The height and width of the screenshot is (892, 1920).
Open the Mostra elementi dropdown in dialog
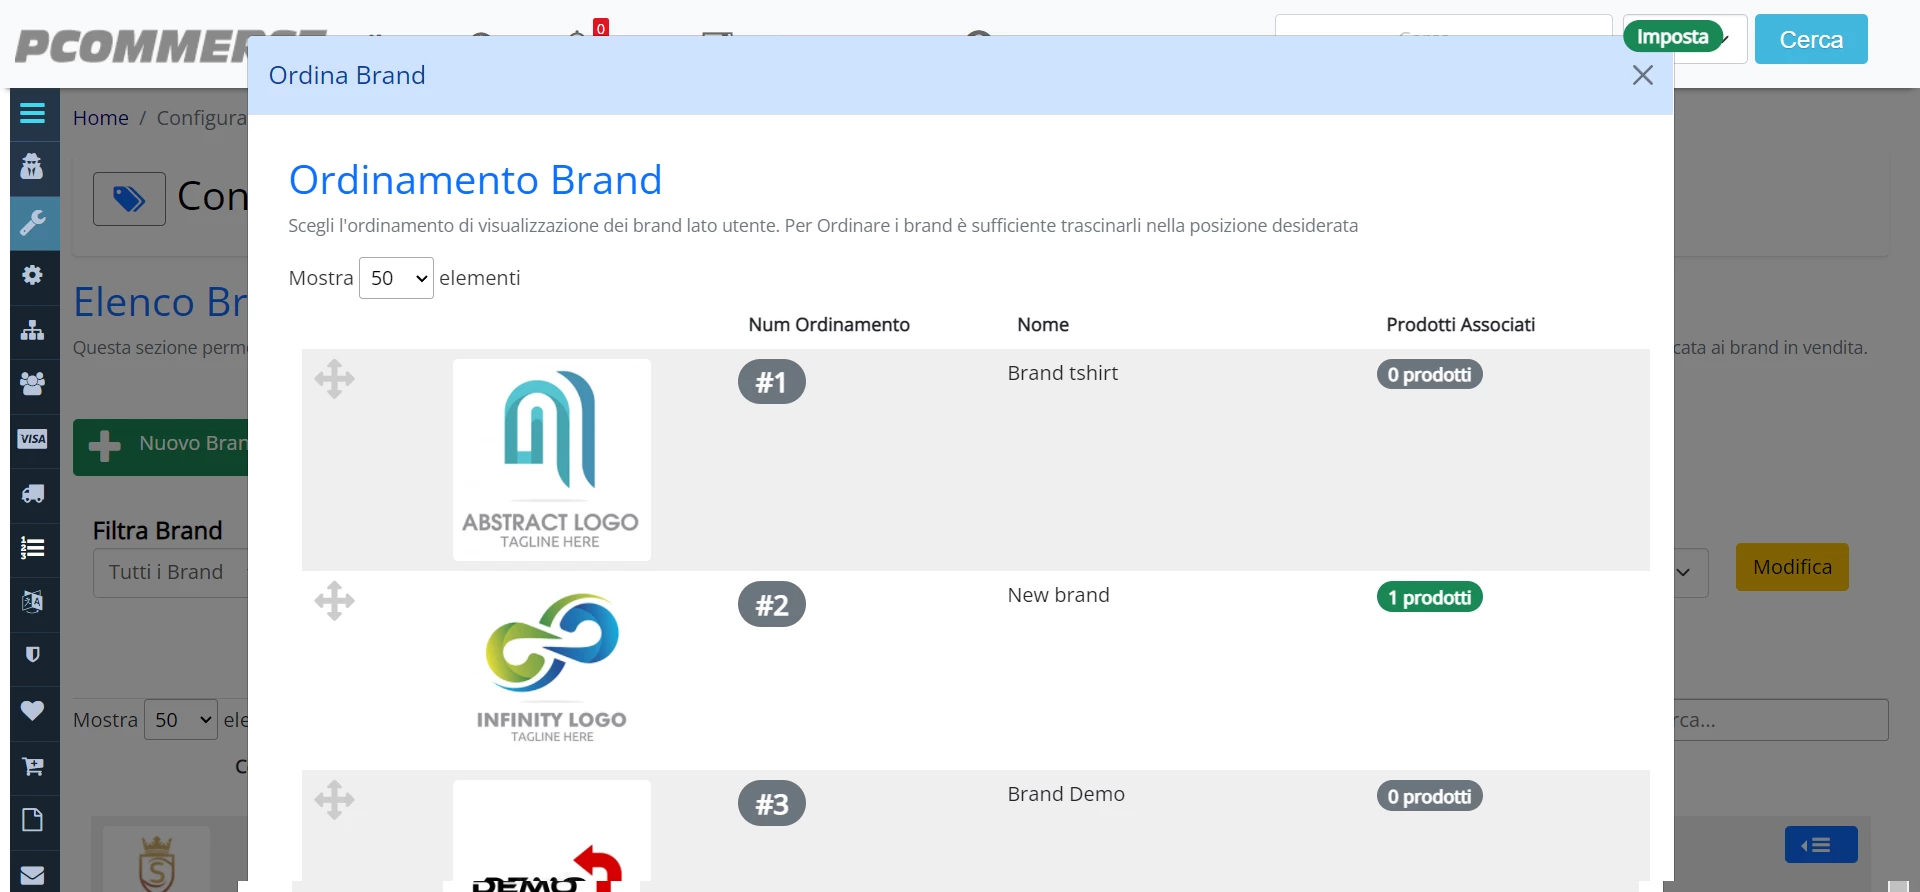[396, 278]
